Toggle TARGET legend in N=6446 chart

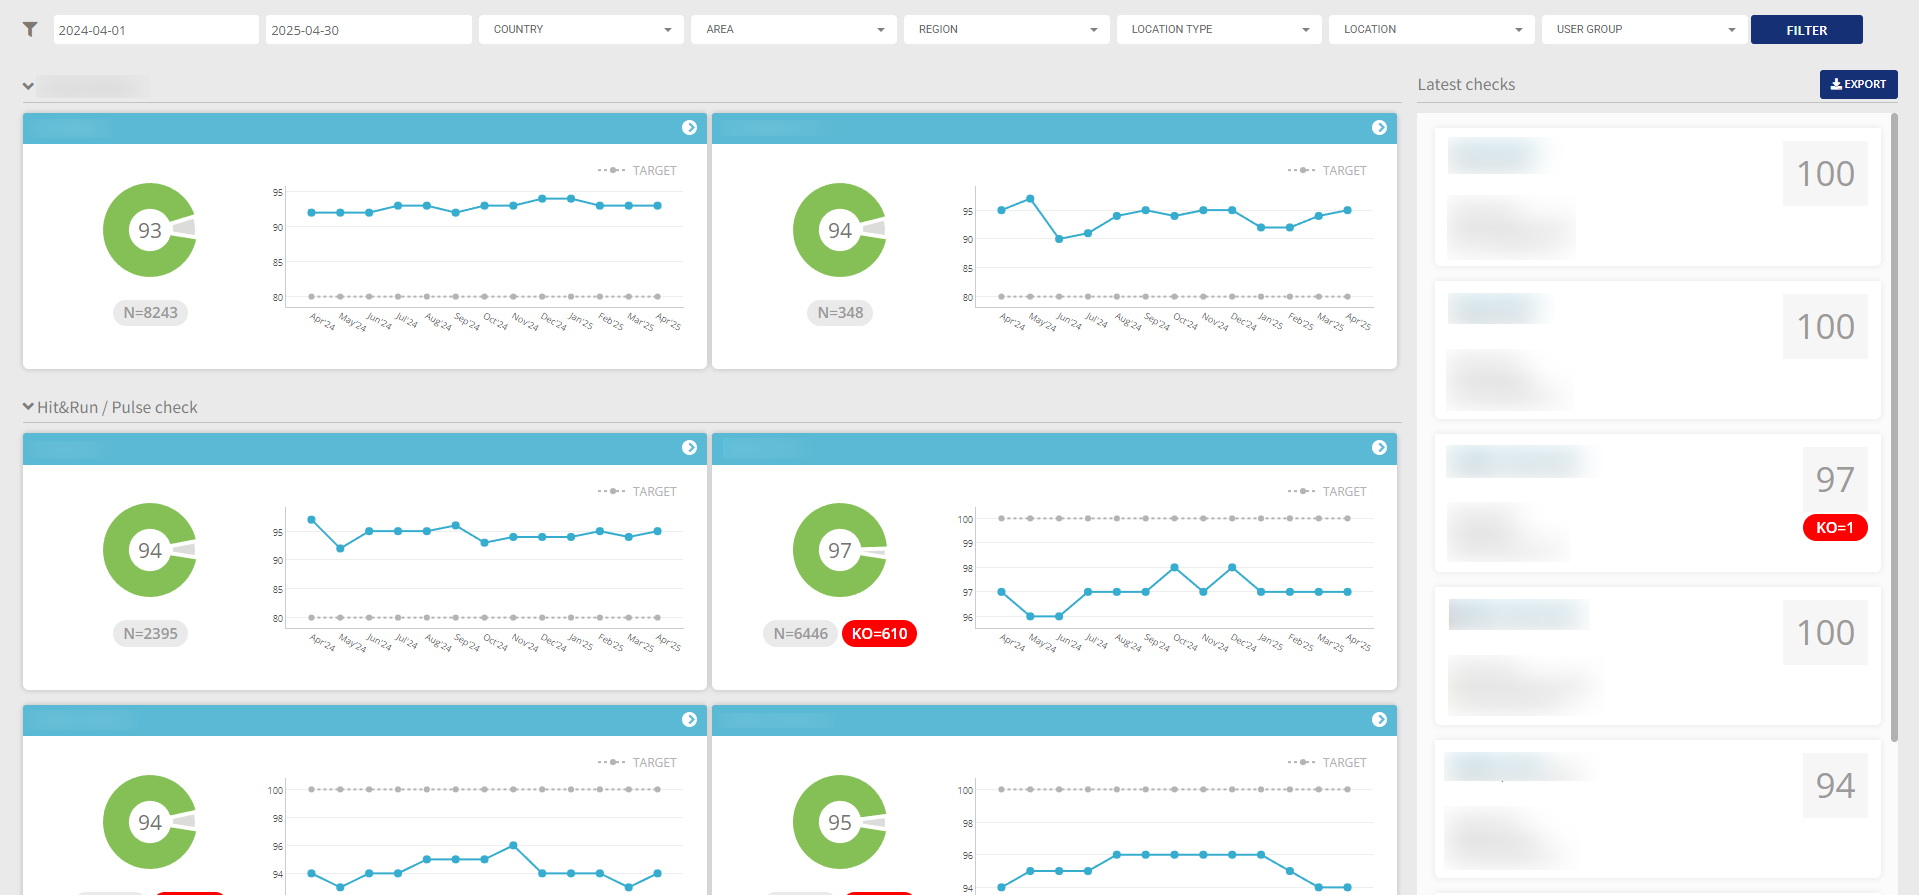1327,491
